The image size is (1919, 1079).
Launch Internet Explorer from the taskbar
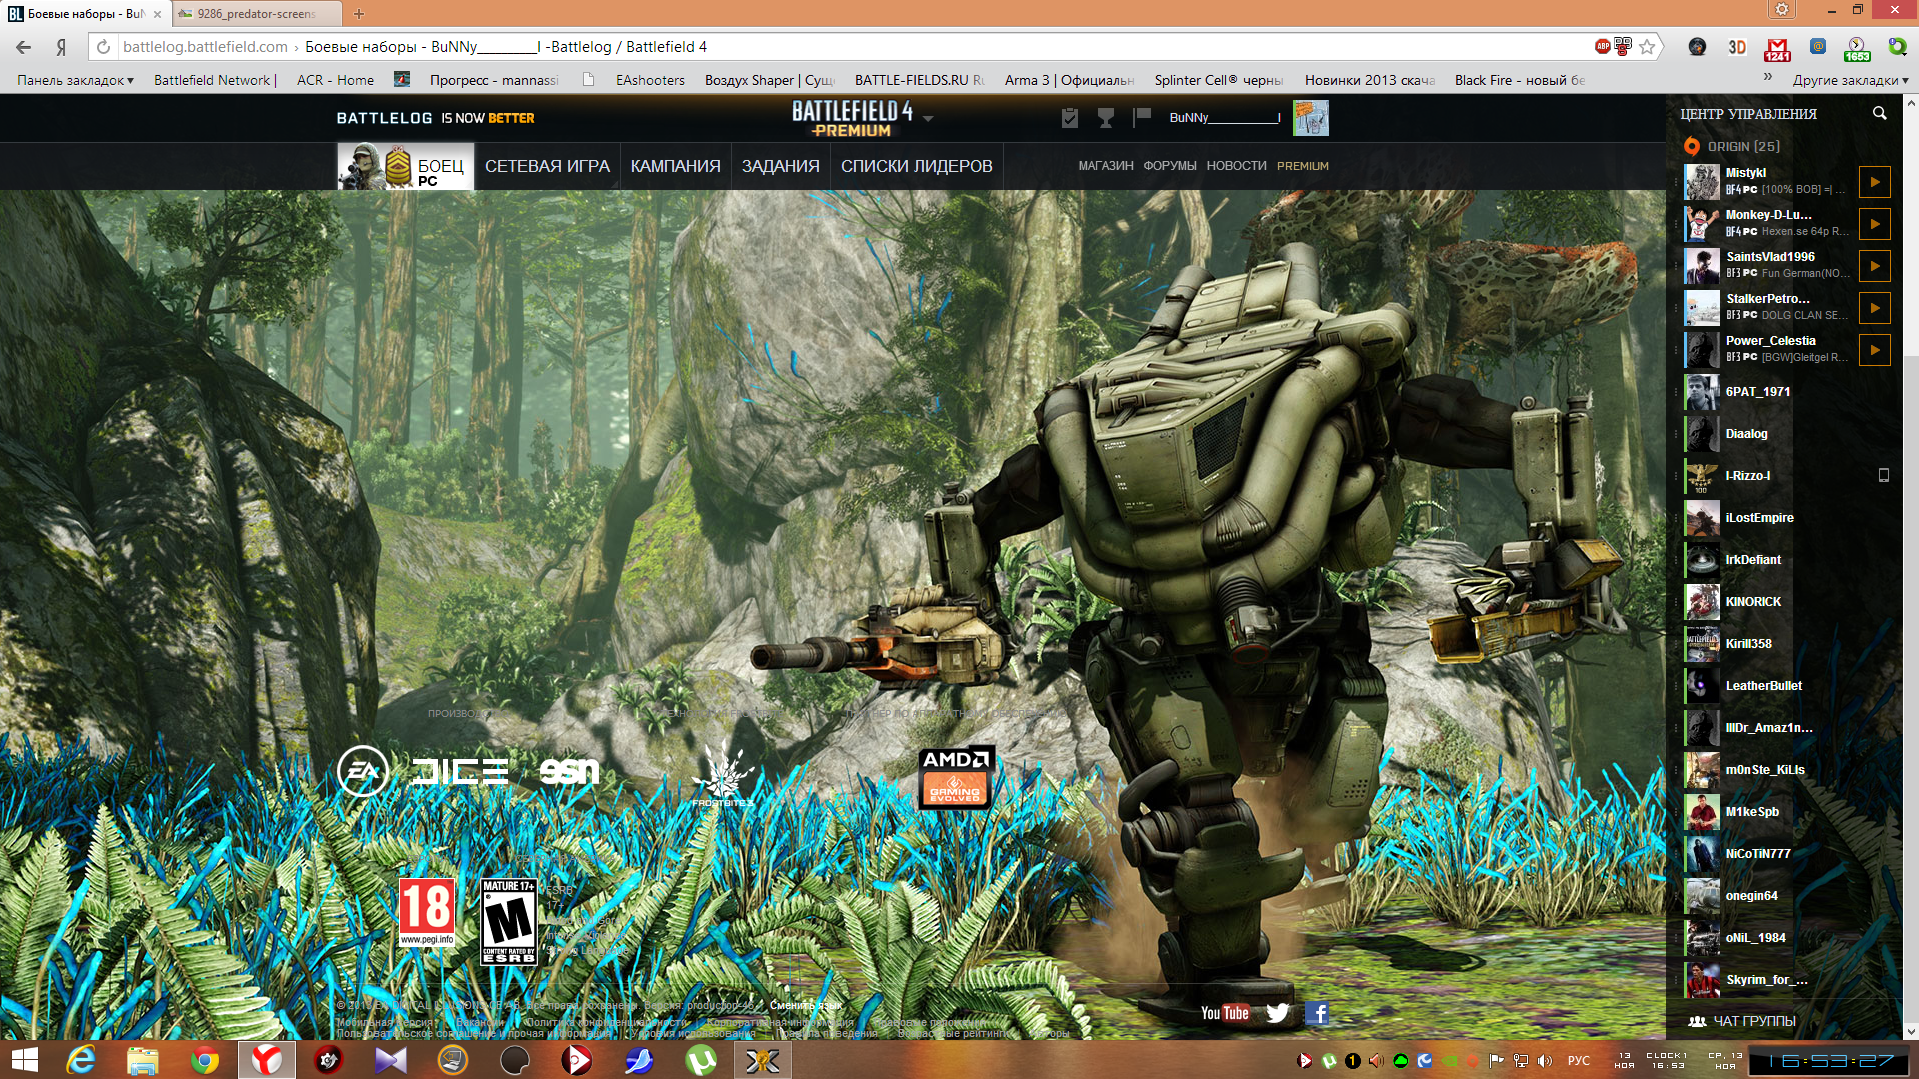pos(80,1060)
